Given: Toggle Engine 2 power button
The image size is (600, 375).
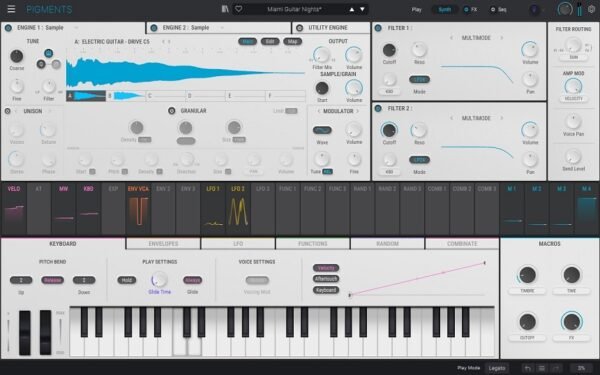Looking at the screenshot, I should click(x=154, y=28).
